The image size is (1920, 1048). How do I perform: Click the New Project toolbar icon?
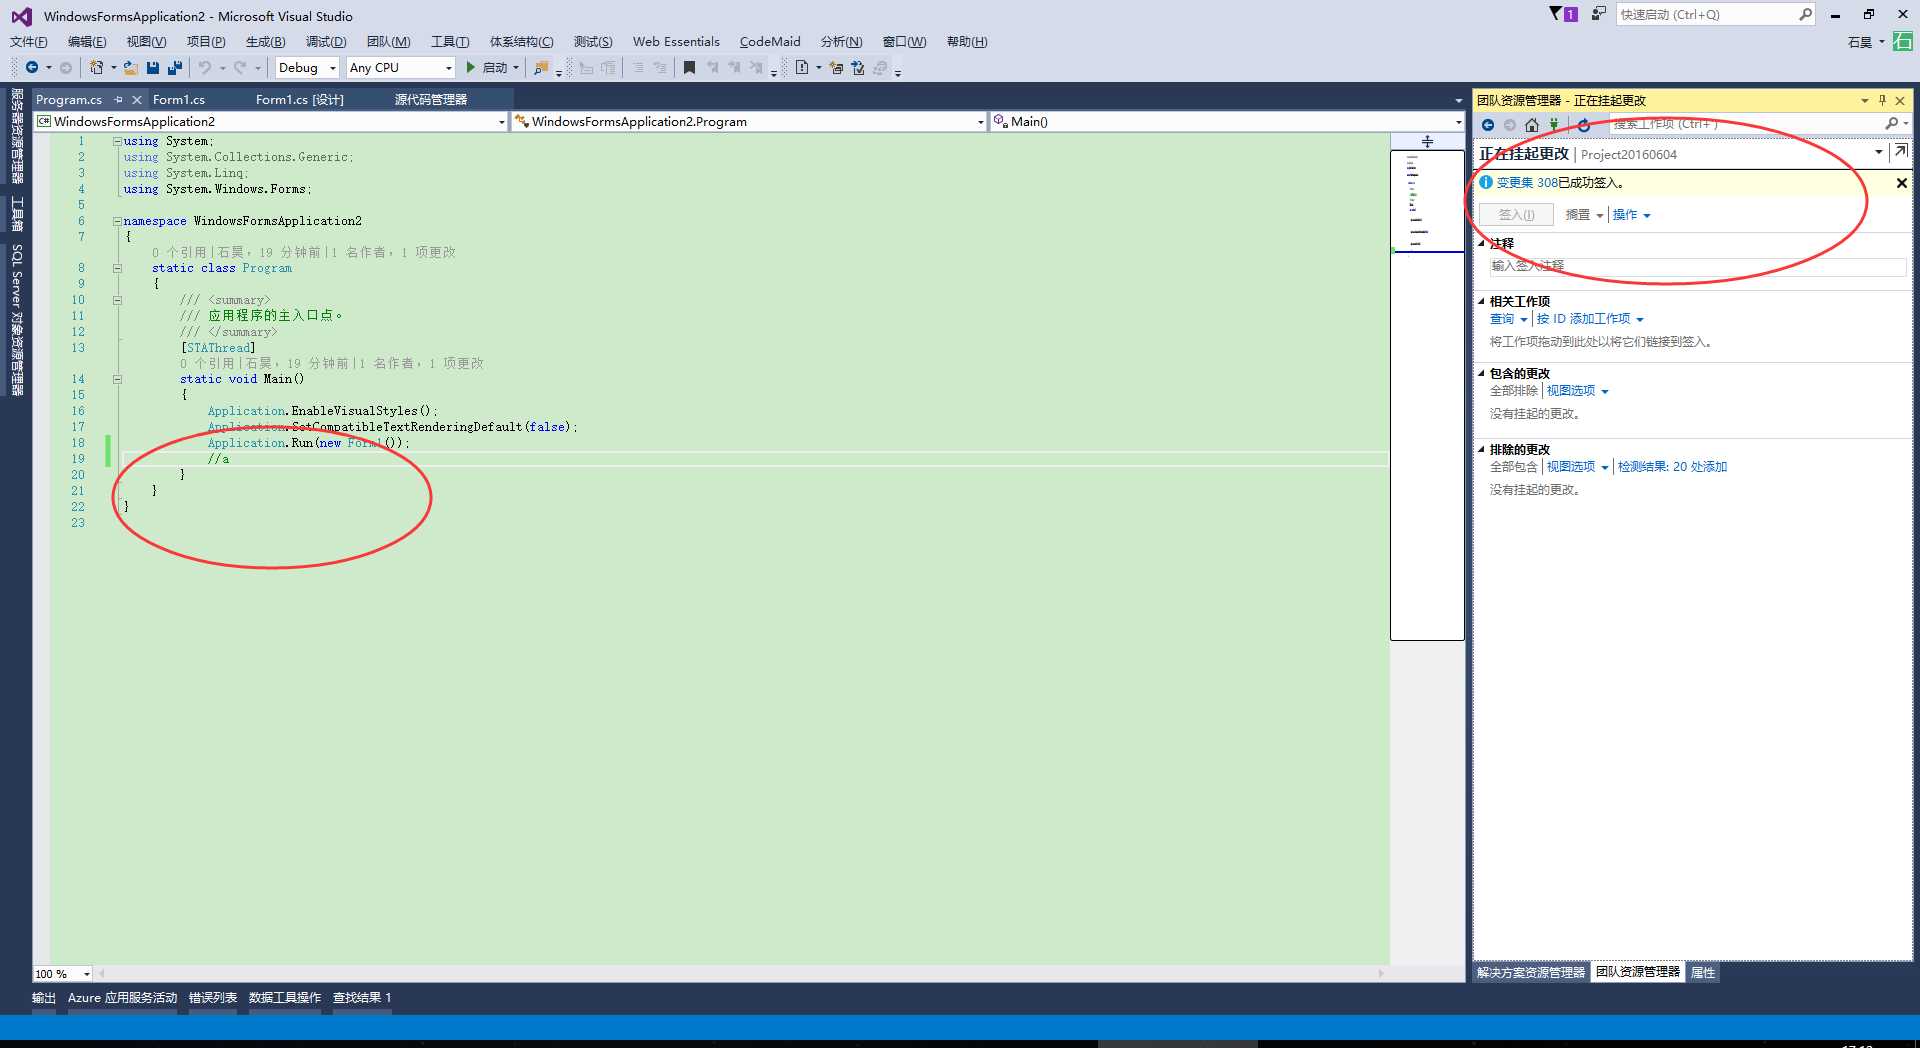point(96,67)
